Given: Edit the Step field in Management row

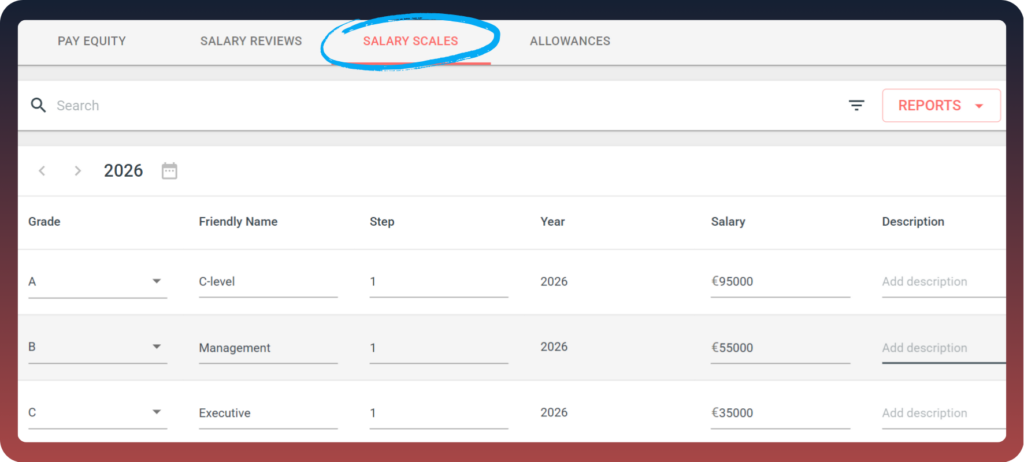Looking at the screenshot, I should click(439, 347).
